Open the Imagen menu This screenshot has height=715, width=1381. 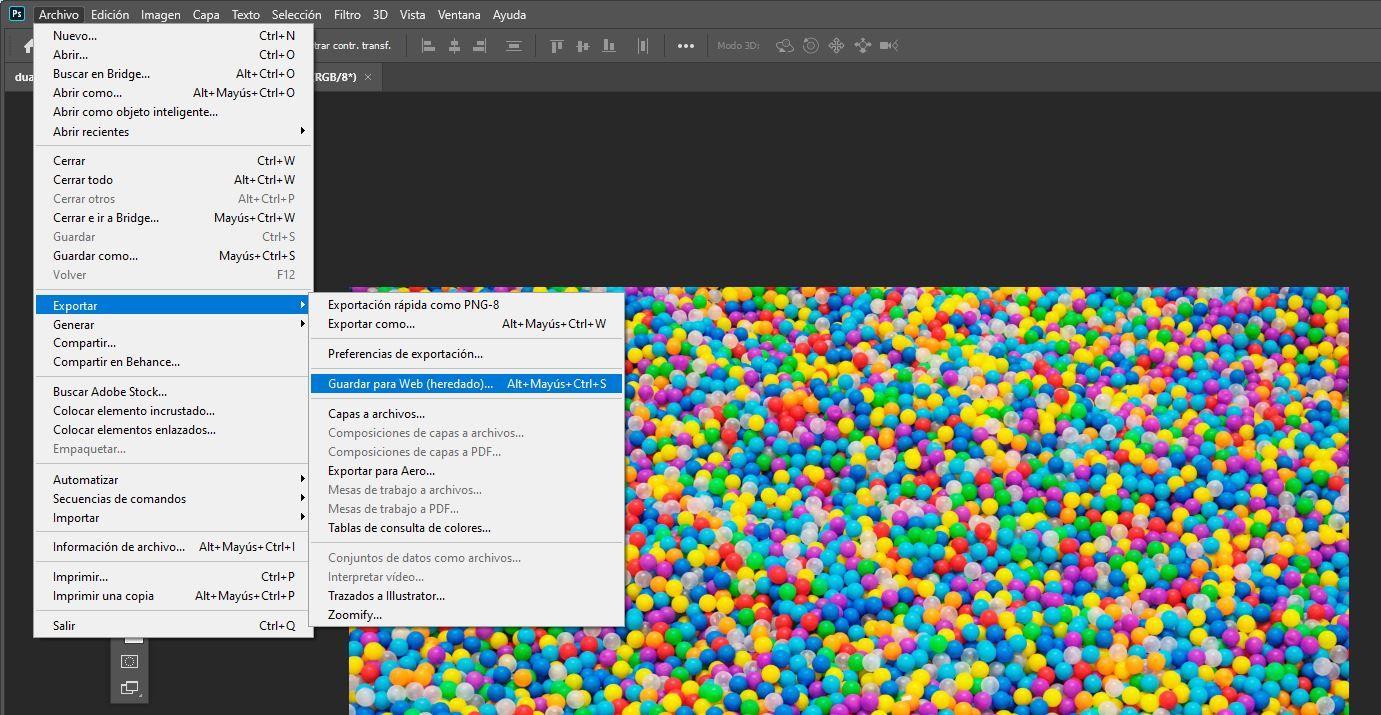click(161, 15)
